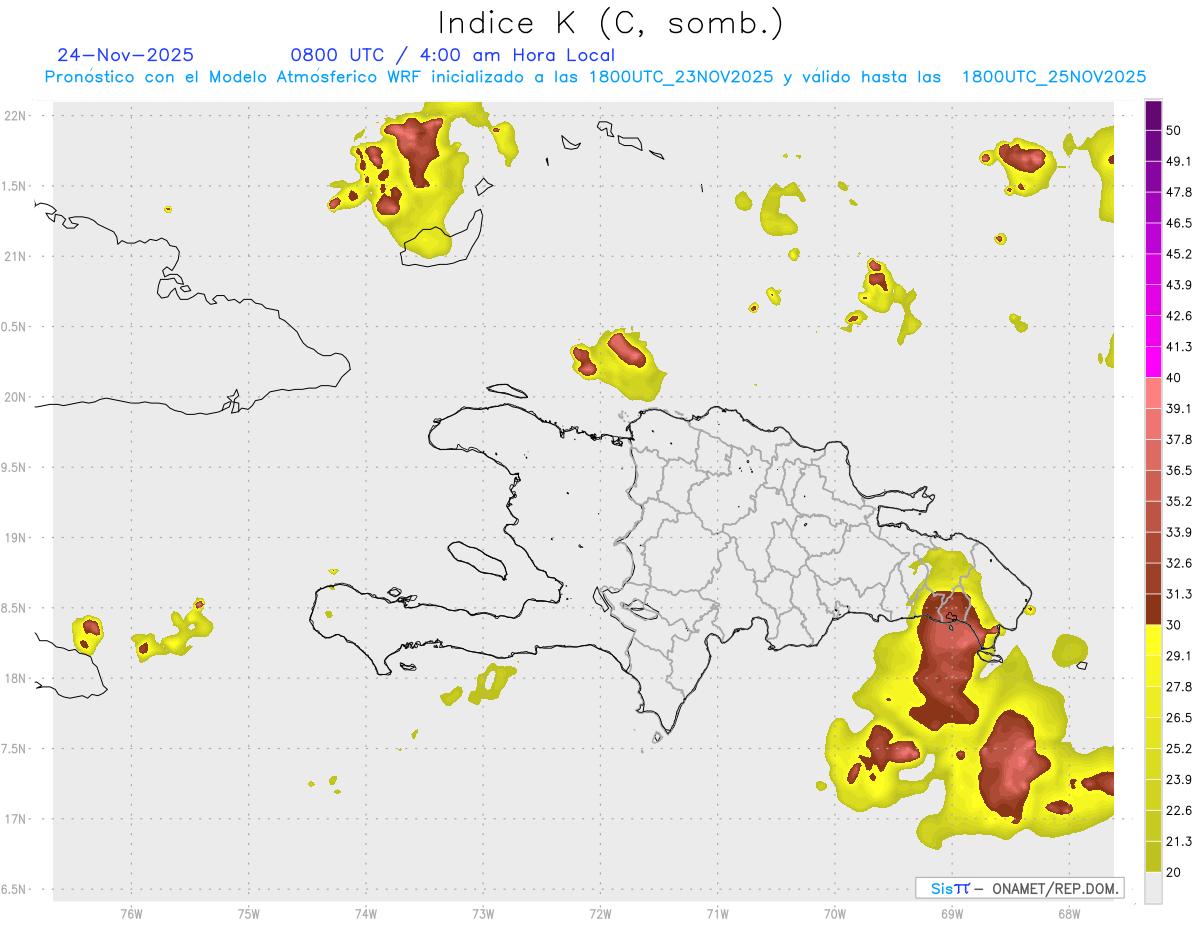1200x927 pixels.
Task: Click the "72W" longitude label
Action: click(x=600, y=913)
